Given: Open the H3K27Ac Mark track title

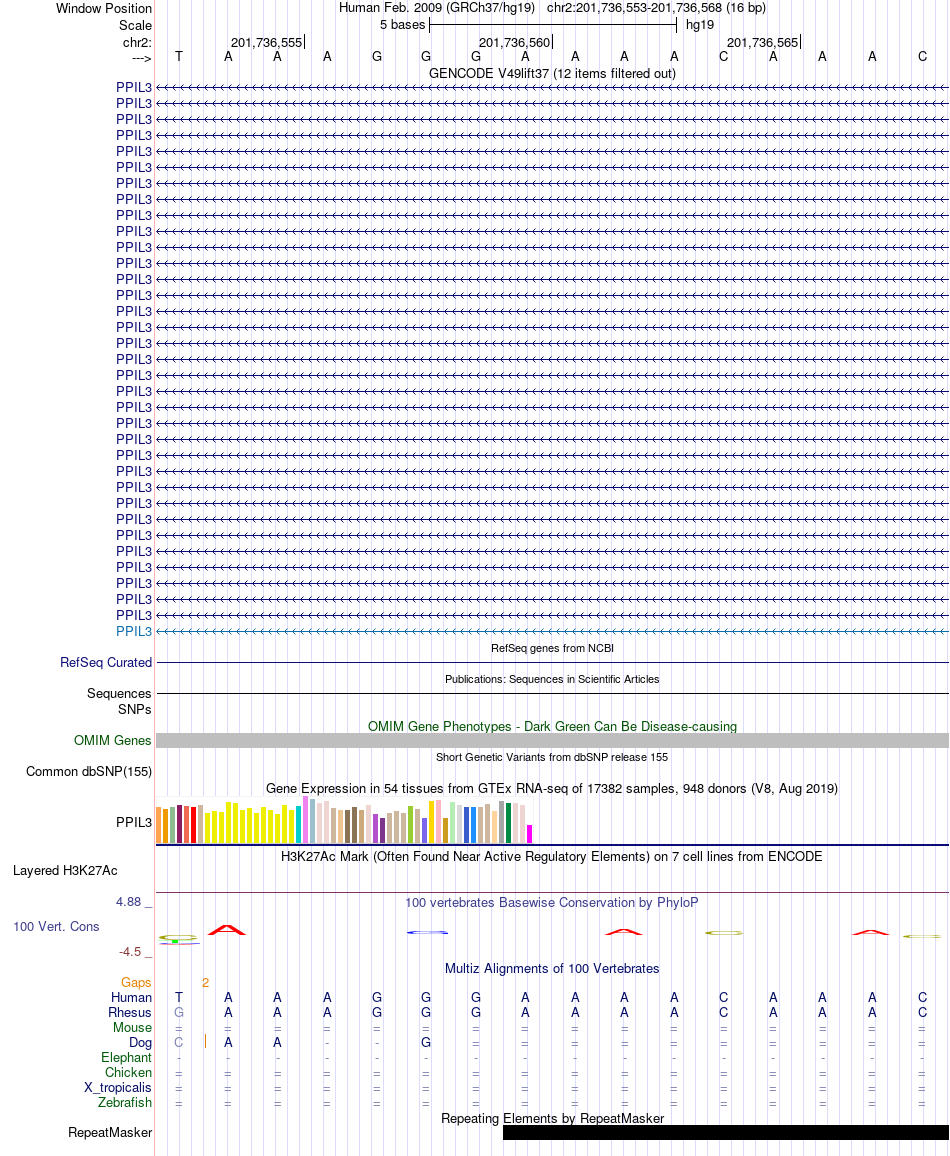Looking at the screenshot, I should click(x=552, y=857).
